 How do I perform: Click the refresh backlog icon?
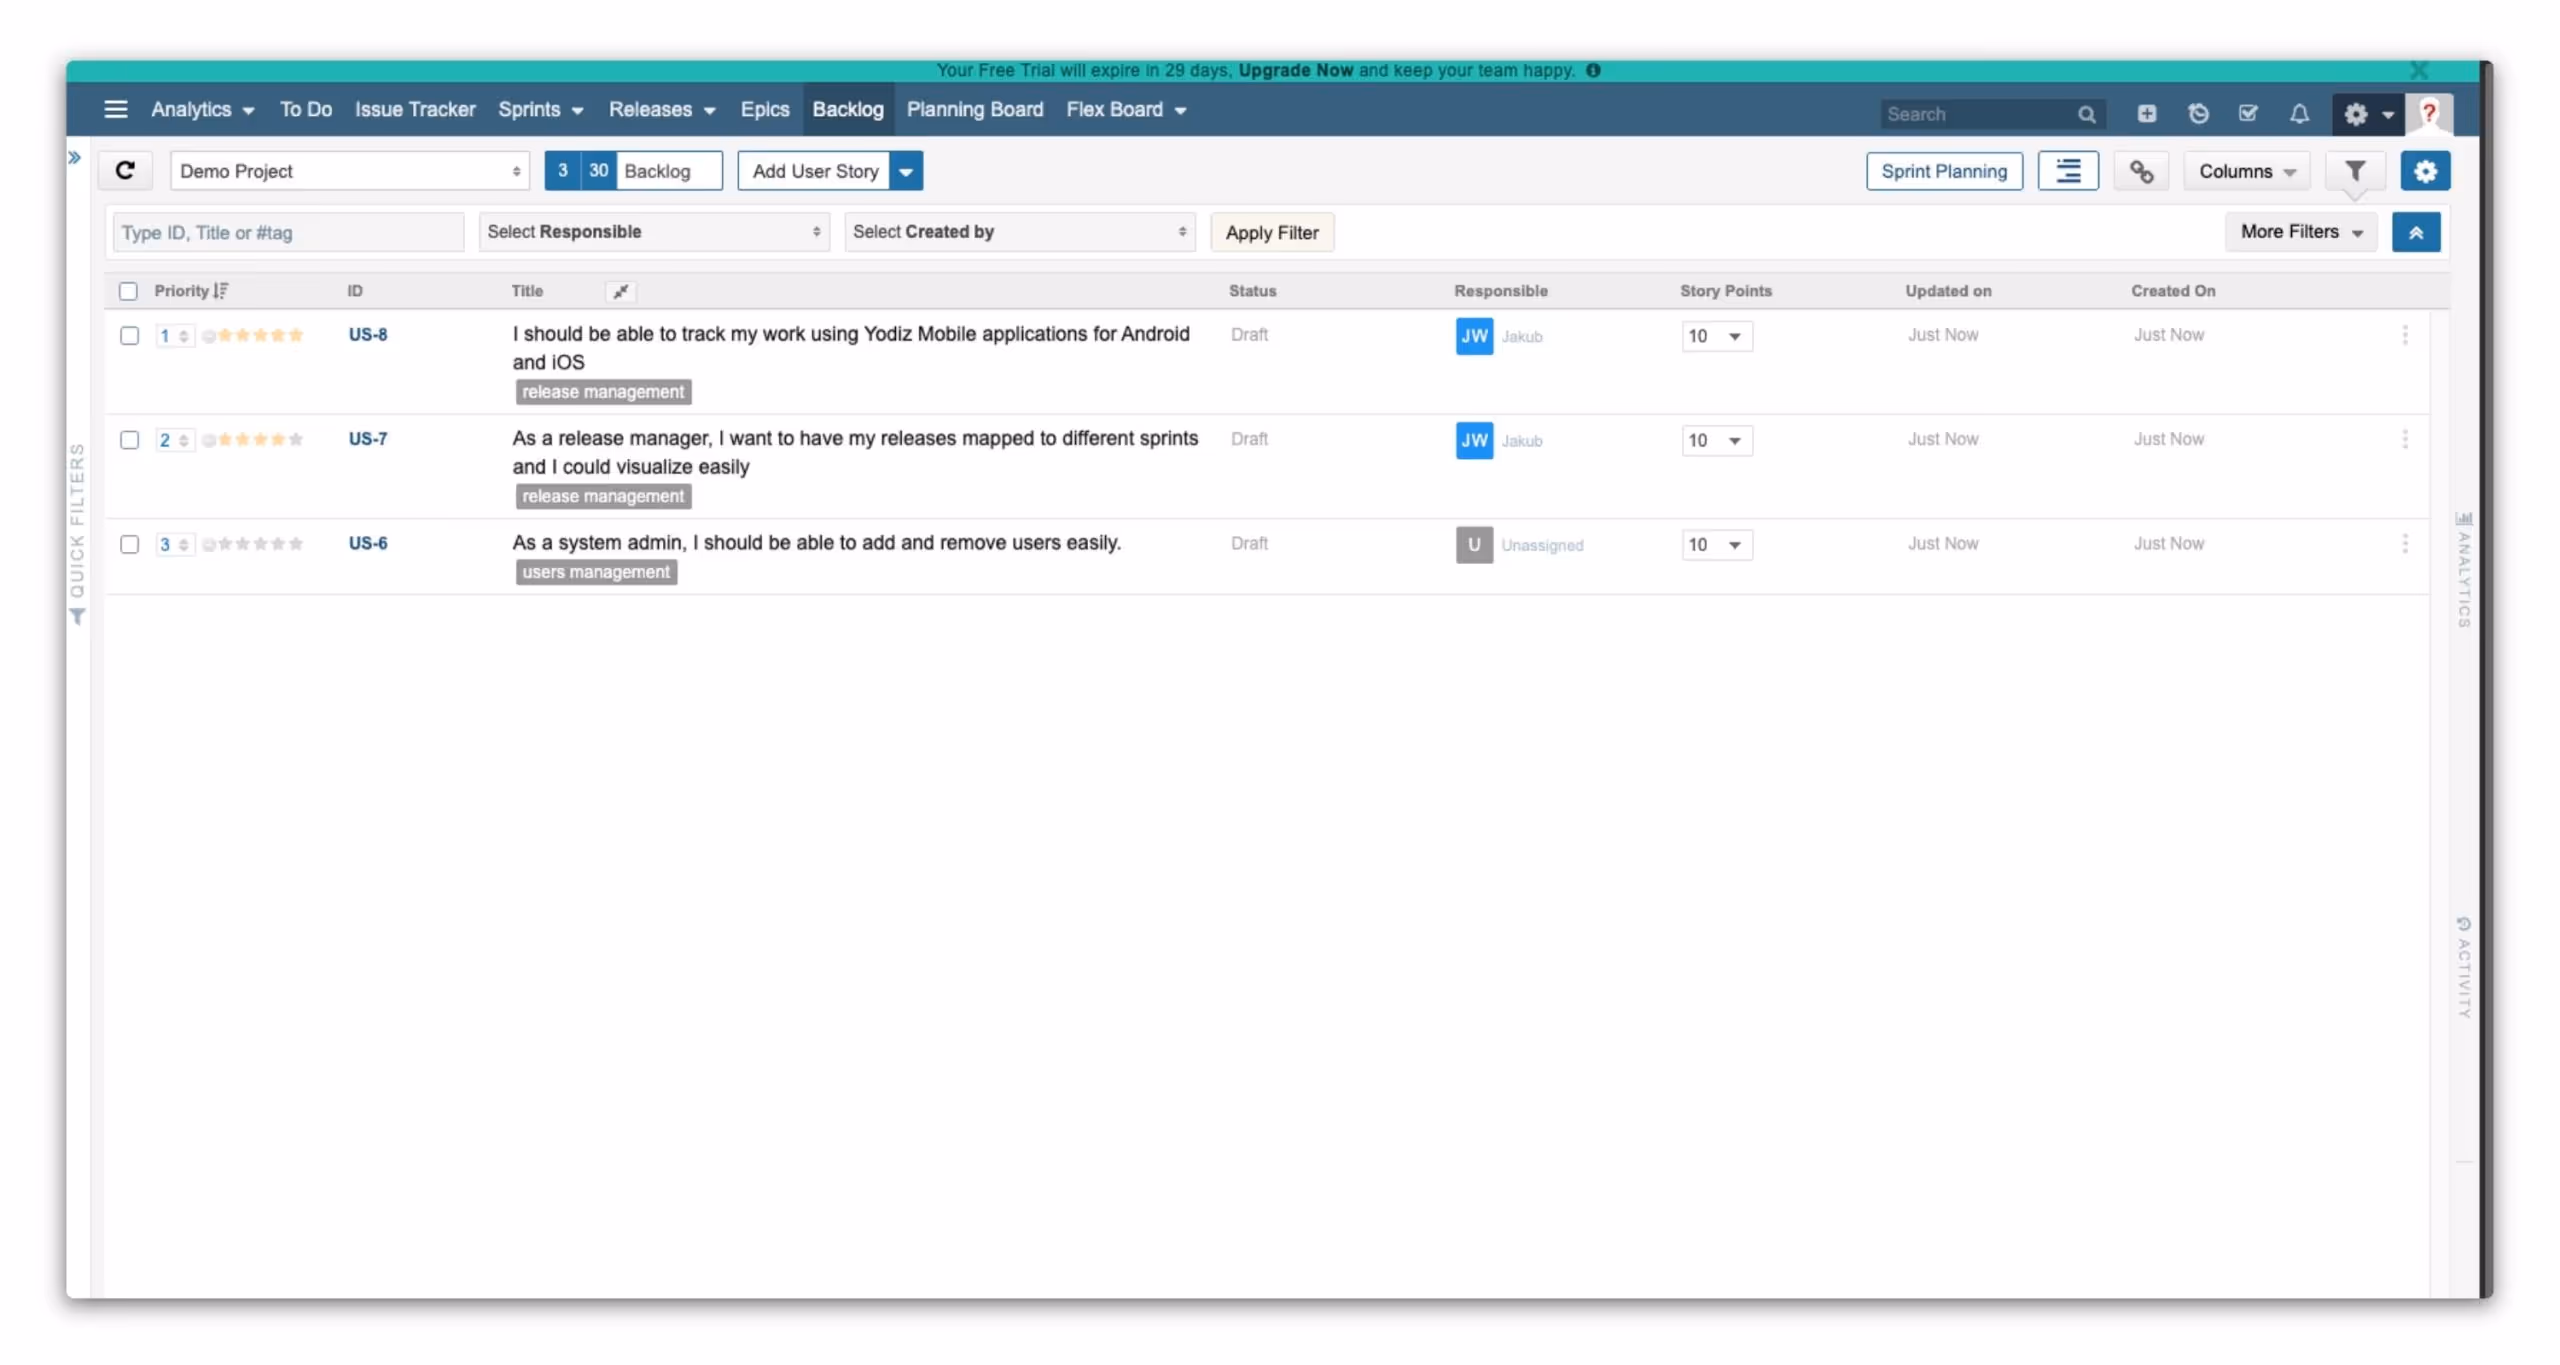point(125,170)
